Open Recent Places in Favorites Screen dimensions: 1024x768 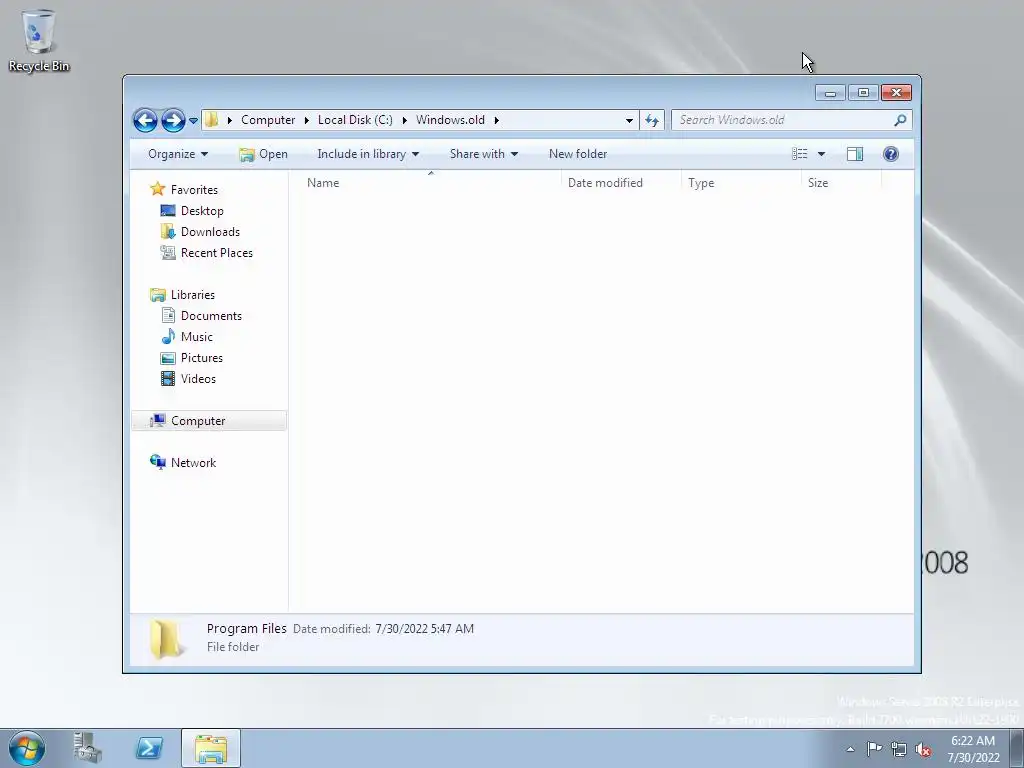216,253
